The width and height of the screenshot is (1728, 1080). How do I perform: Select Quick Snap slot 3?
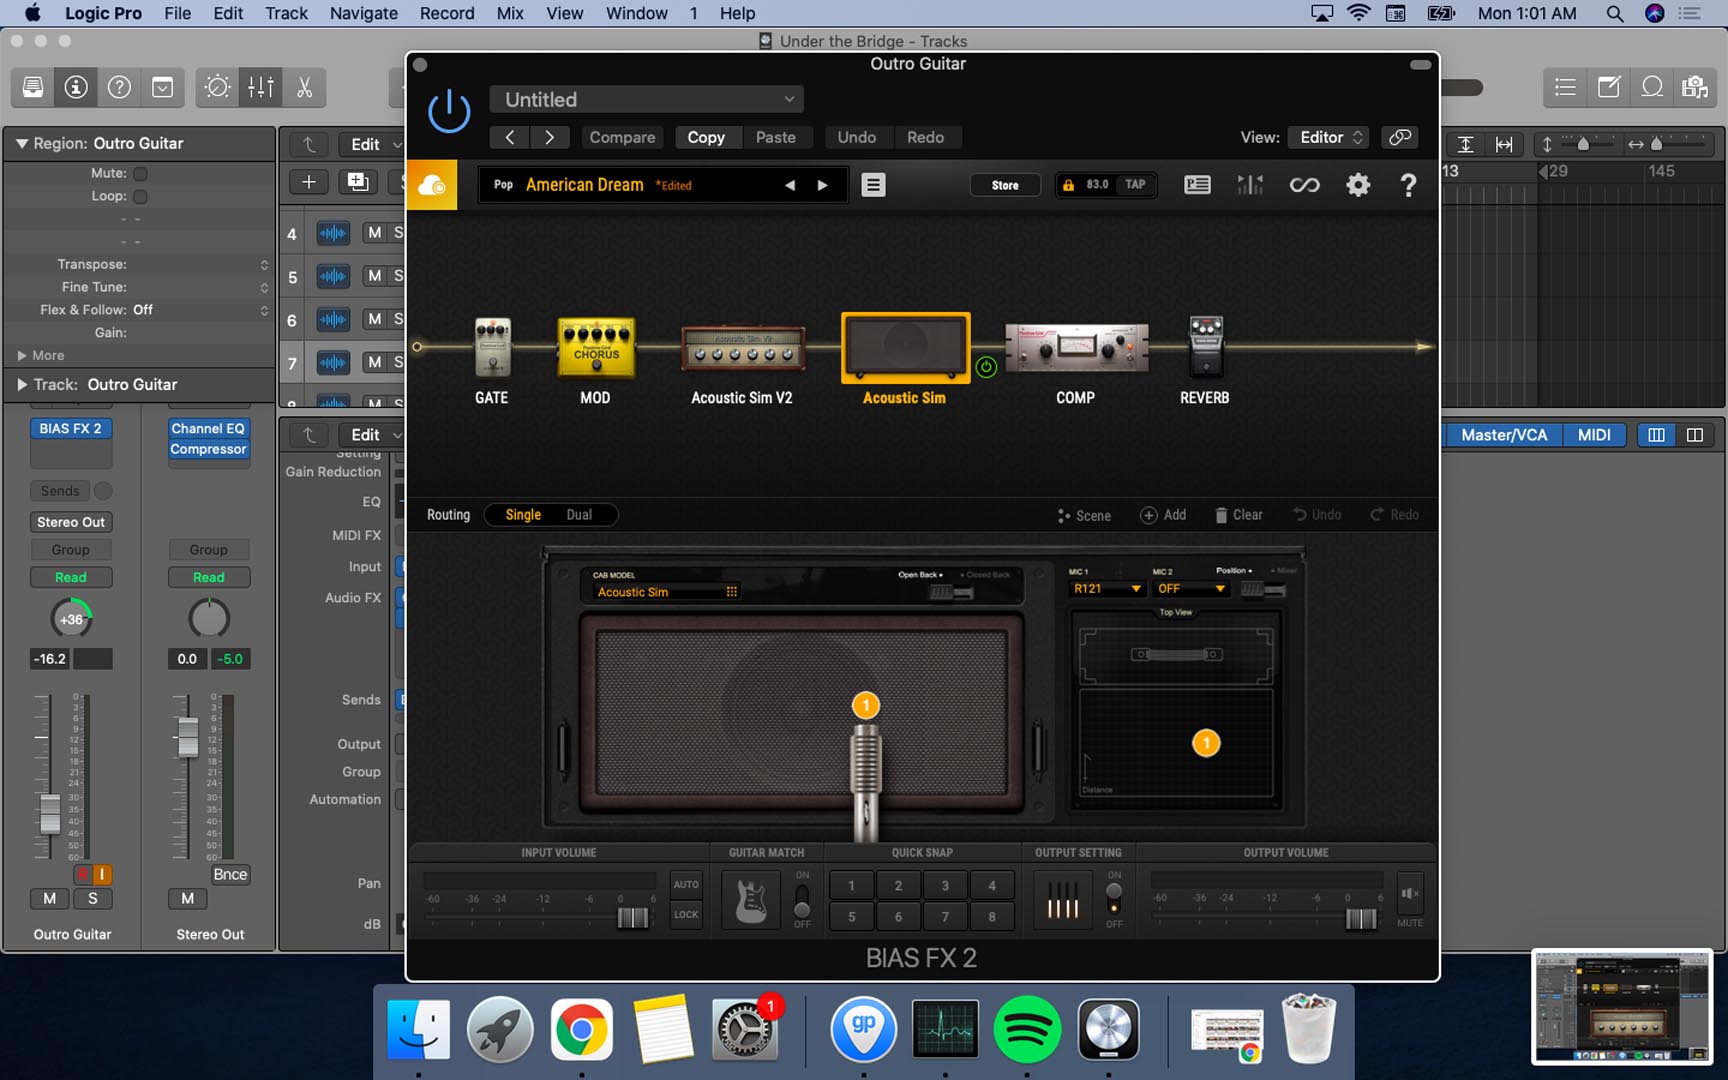click(x=945, y=885)
